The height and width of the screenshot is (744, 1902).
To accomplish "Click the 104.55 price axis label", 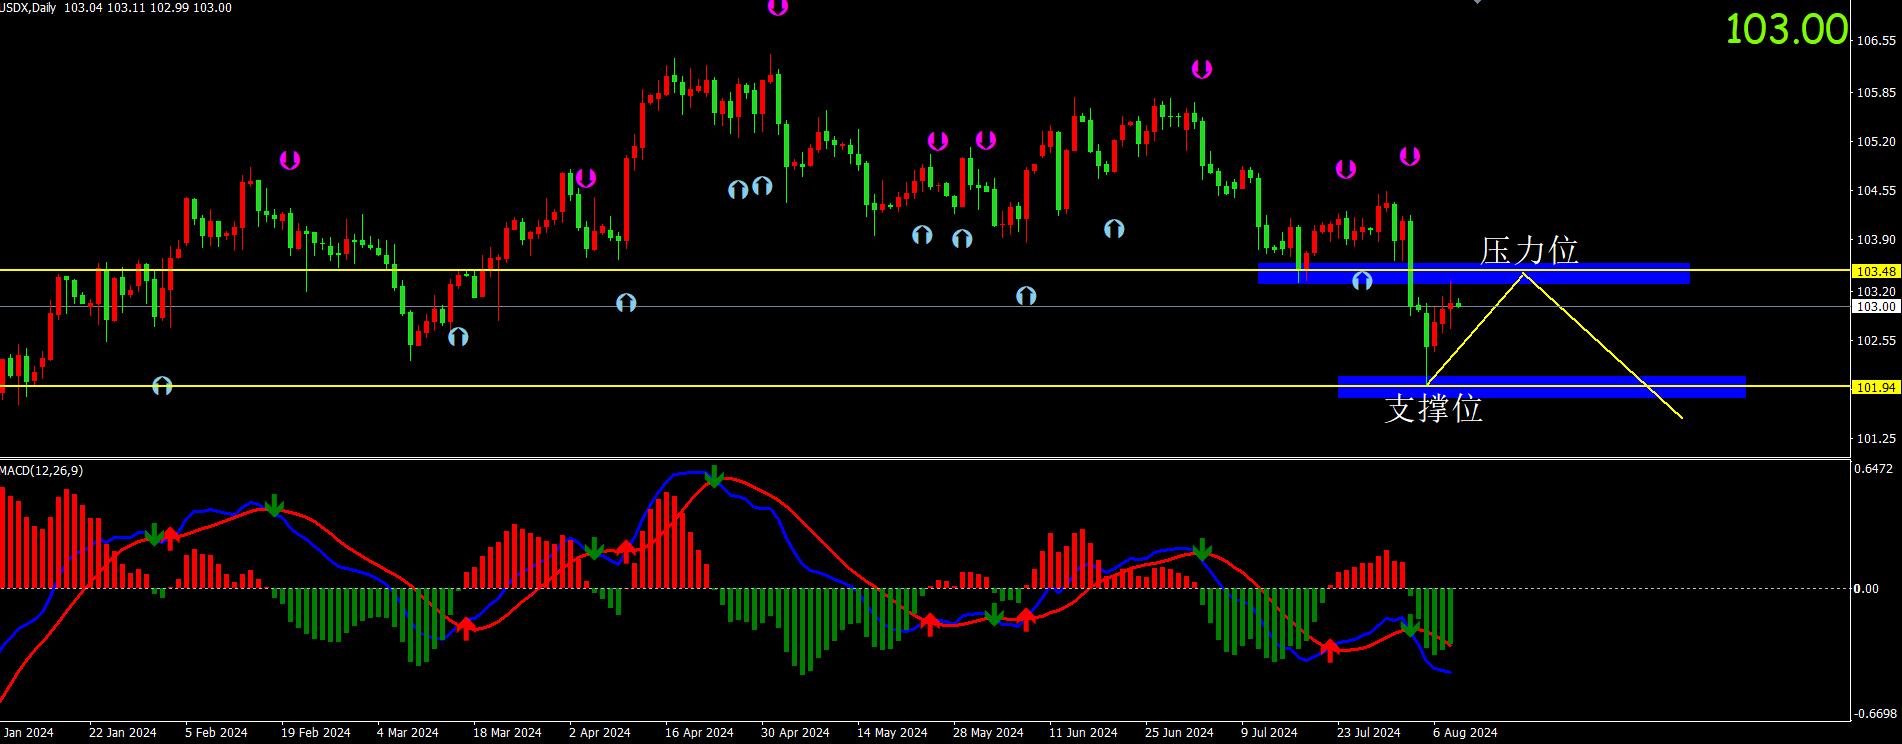I will click(1876, 191).
